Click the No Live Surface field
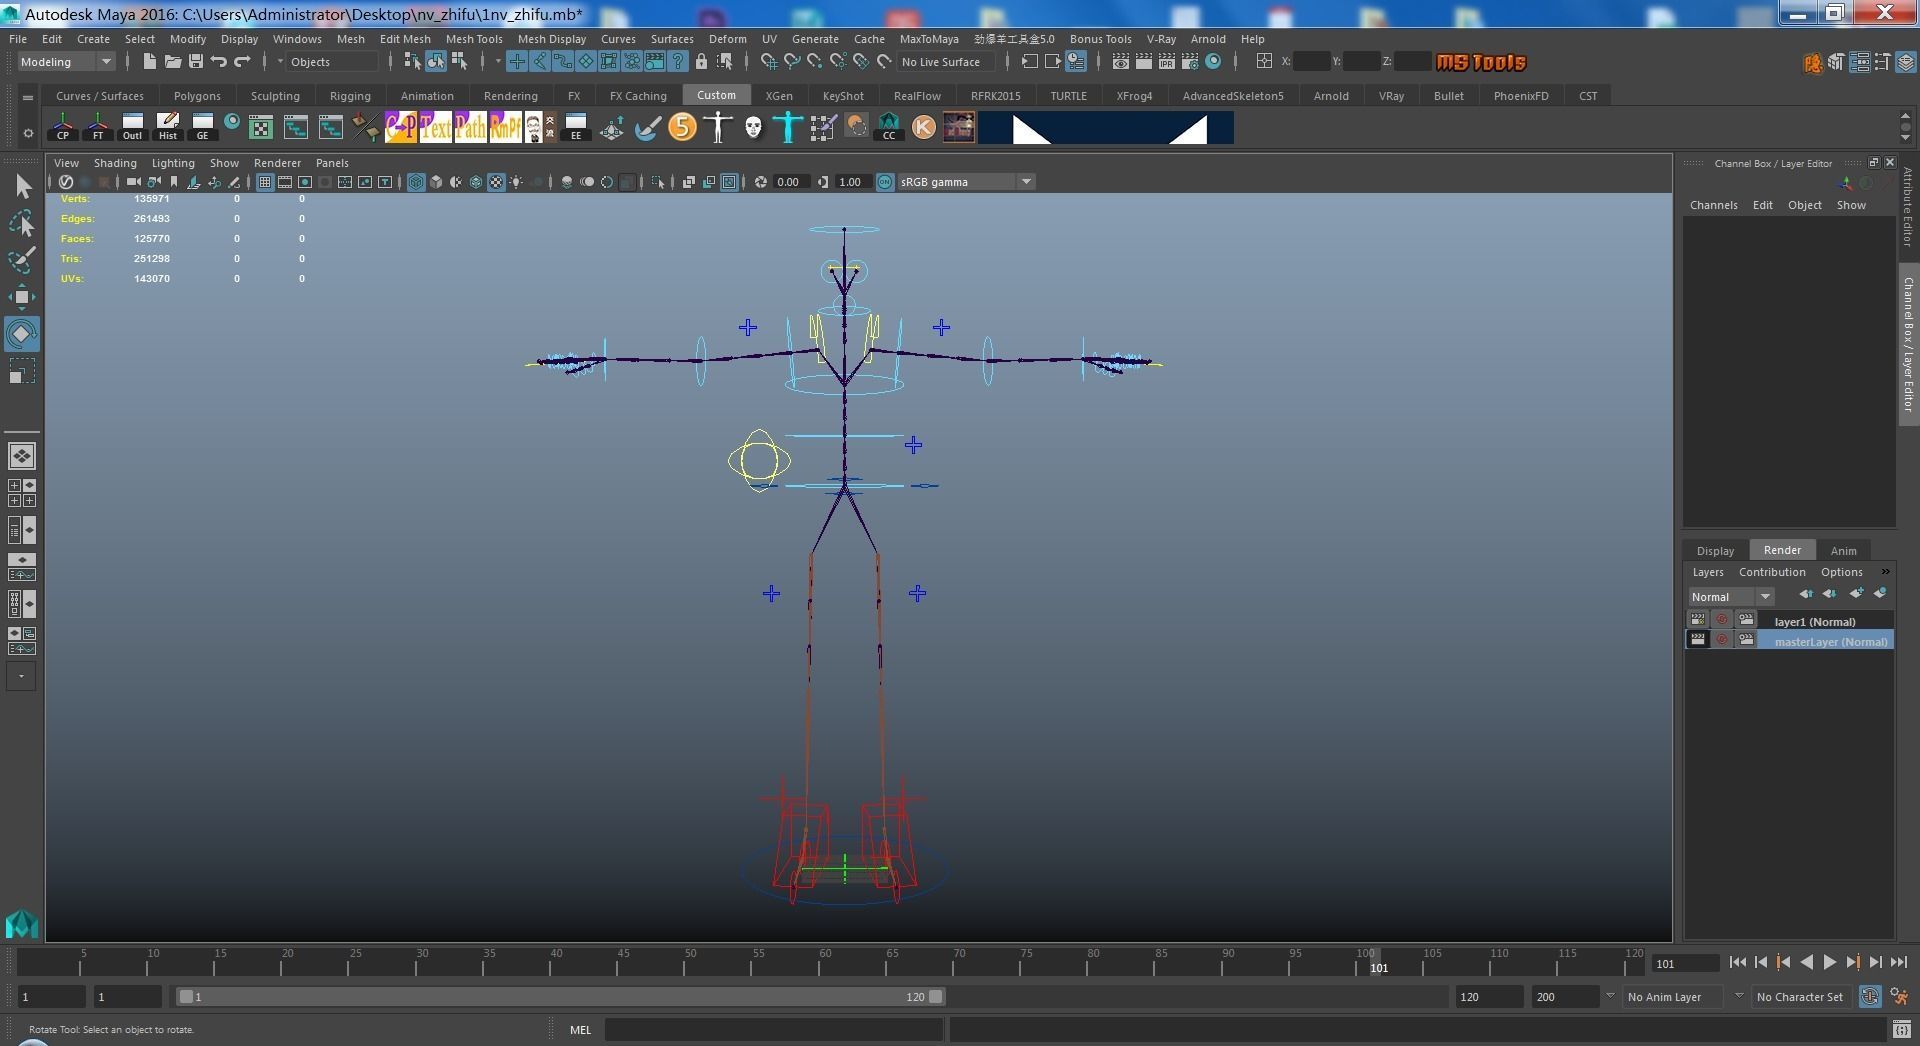The height and width of the screenshot is (1046, 1920). tap(944, 62)
